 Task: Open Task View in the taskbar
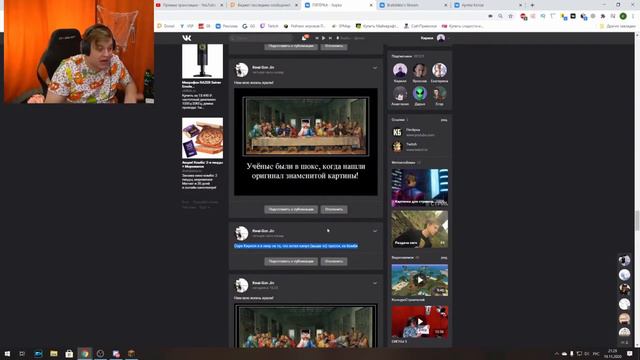coord(22,353)
